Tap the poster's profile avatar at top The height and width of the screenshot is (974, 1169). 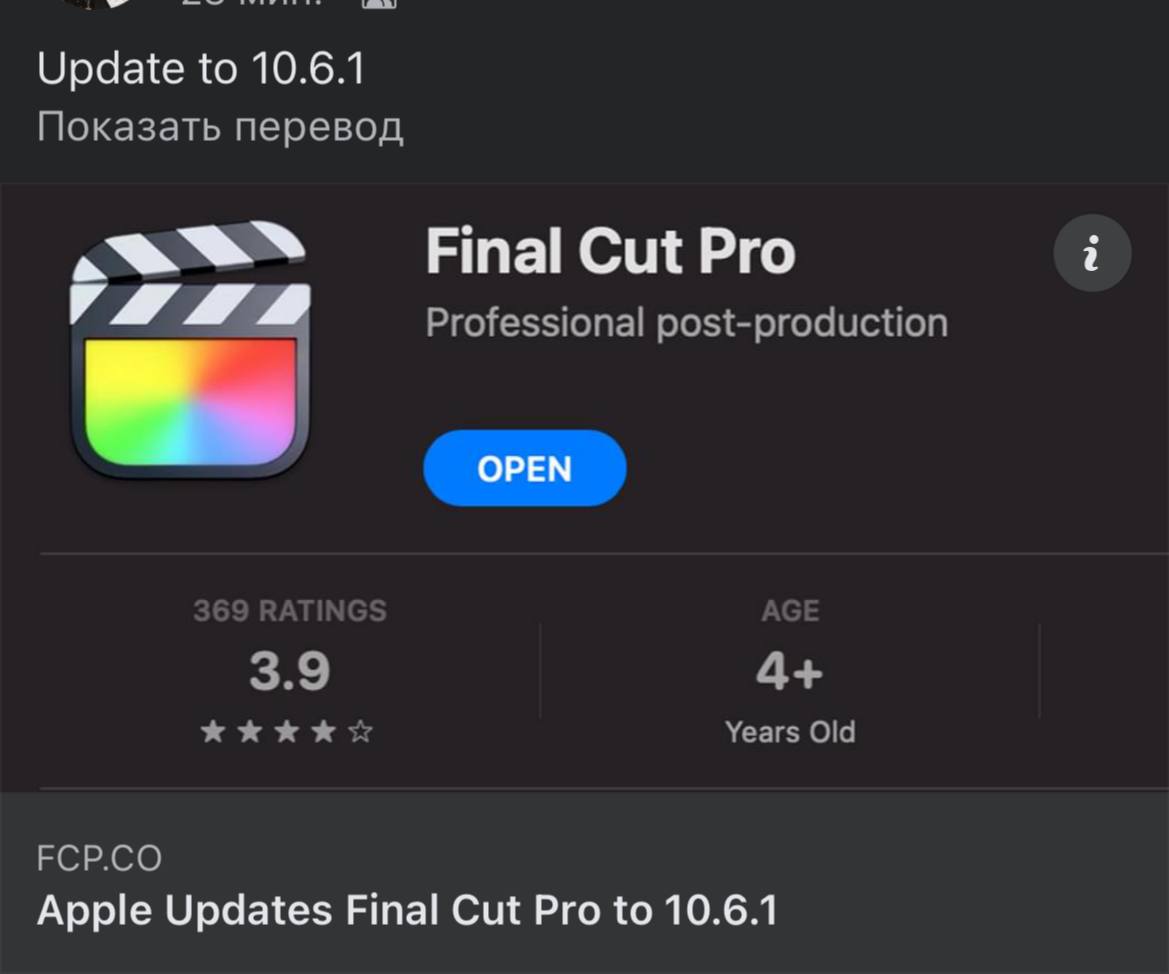point(97,4)
